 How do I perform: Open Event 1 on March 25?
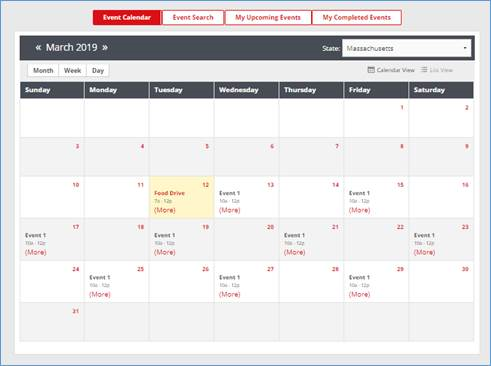click(99, 277)
